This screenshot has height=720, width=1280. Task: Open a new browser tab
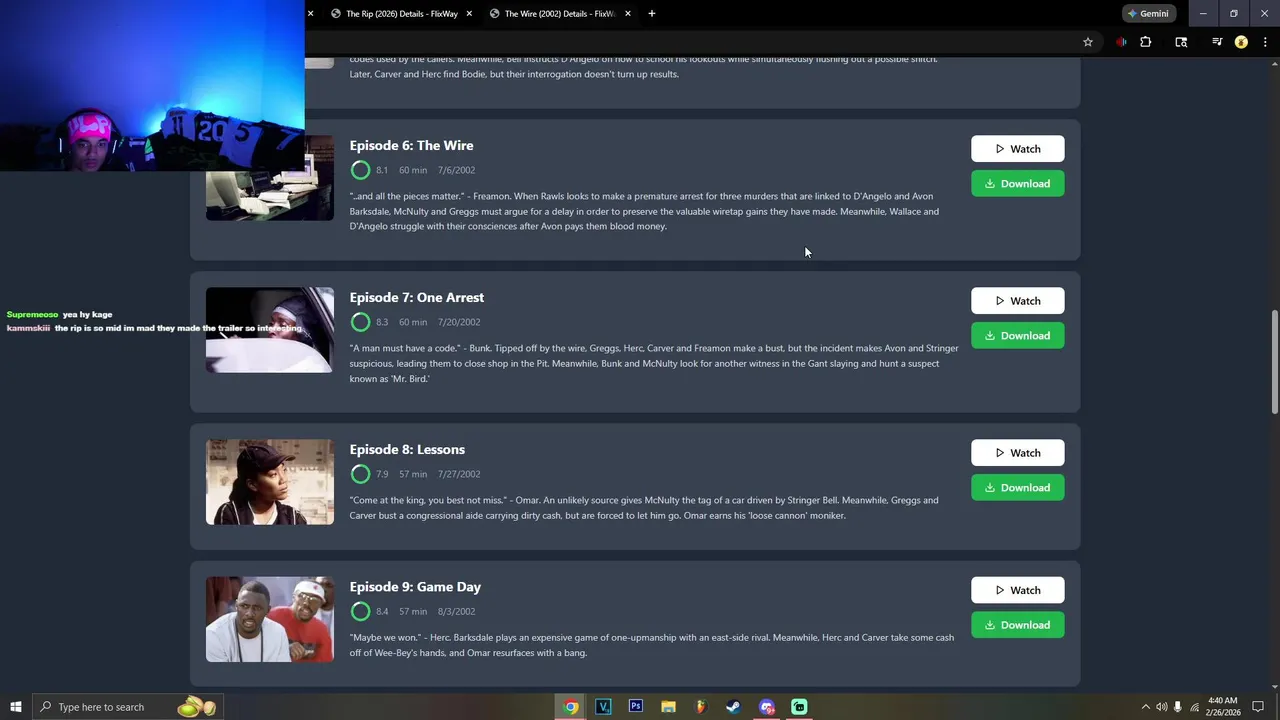[x=652, y=14]
